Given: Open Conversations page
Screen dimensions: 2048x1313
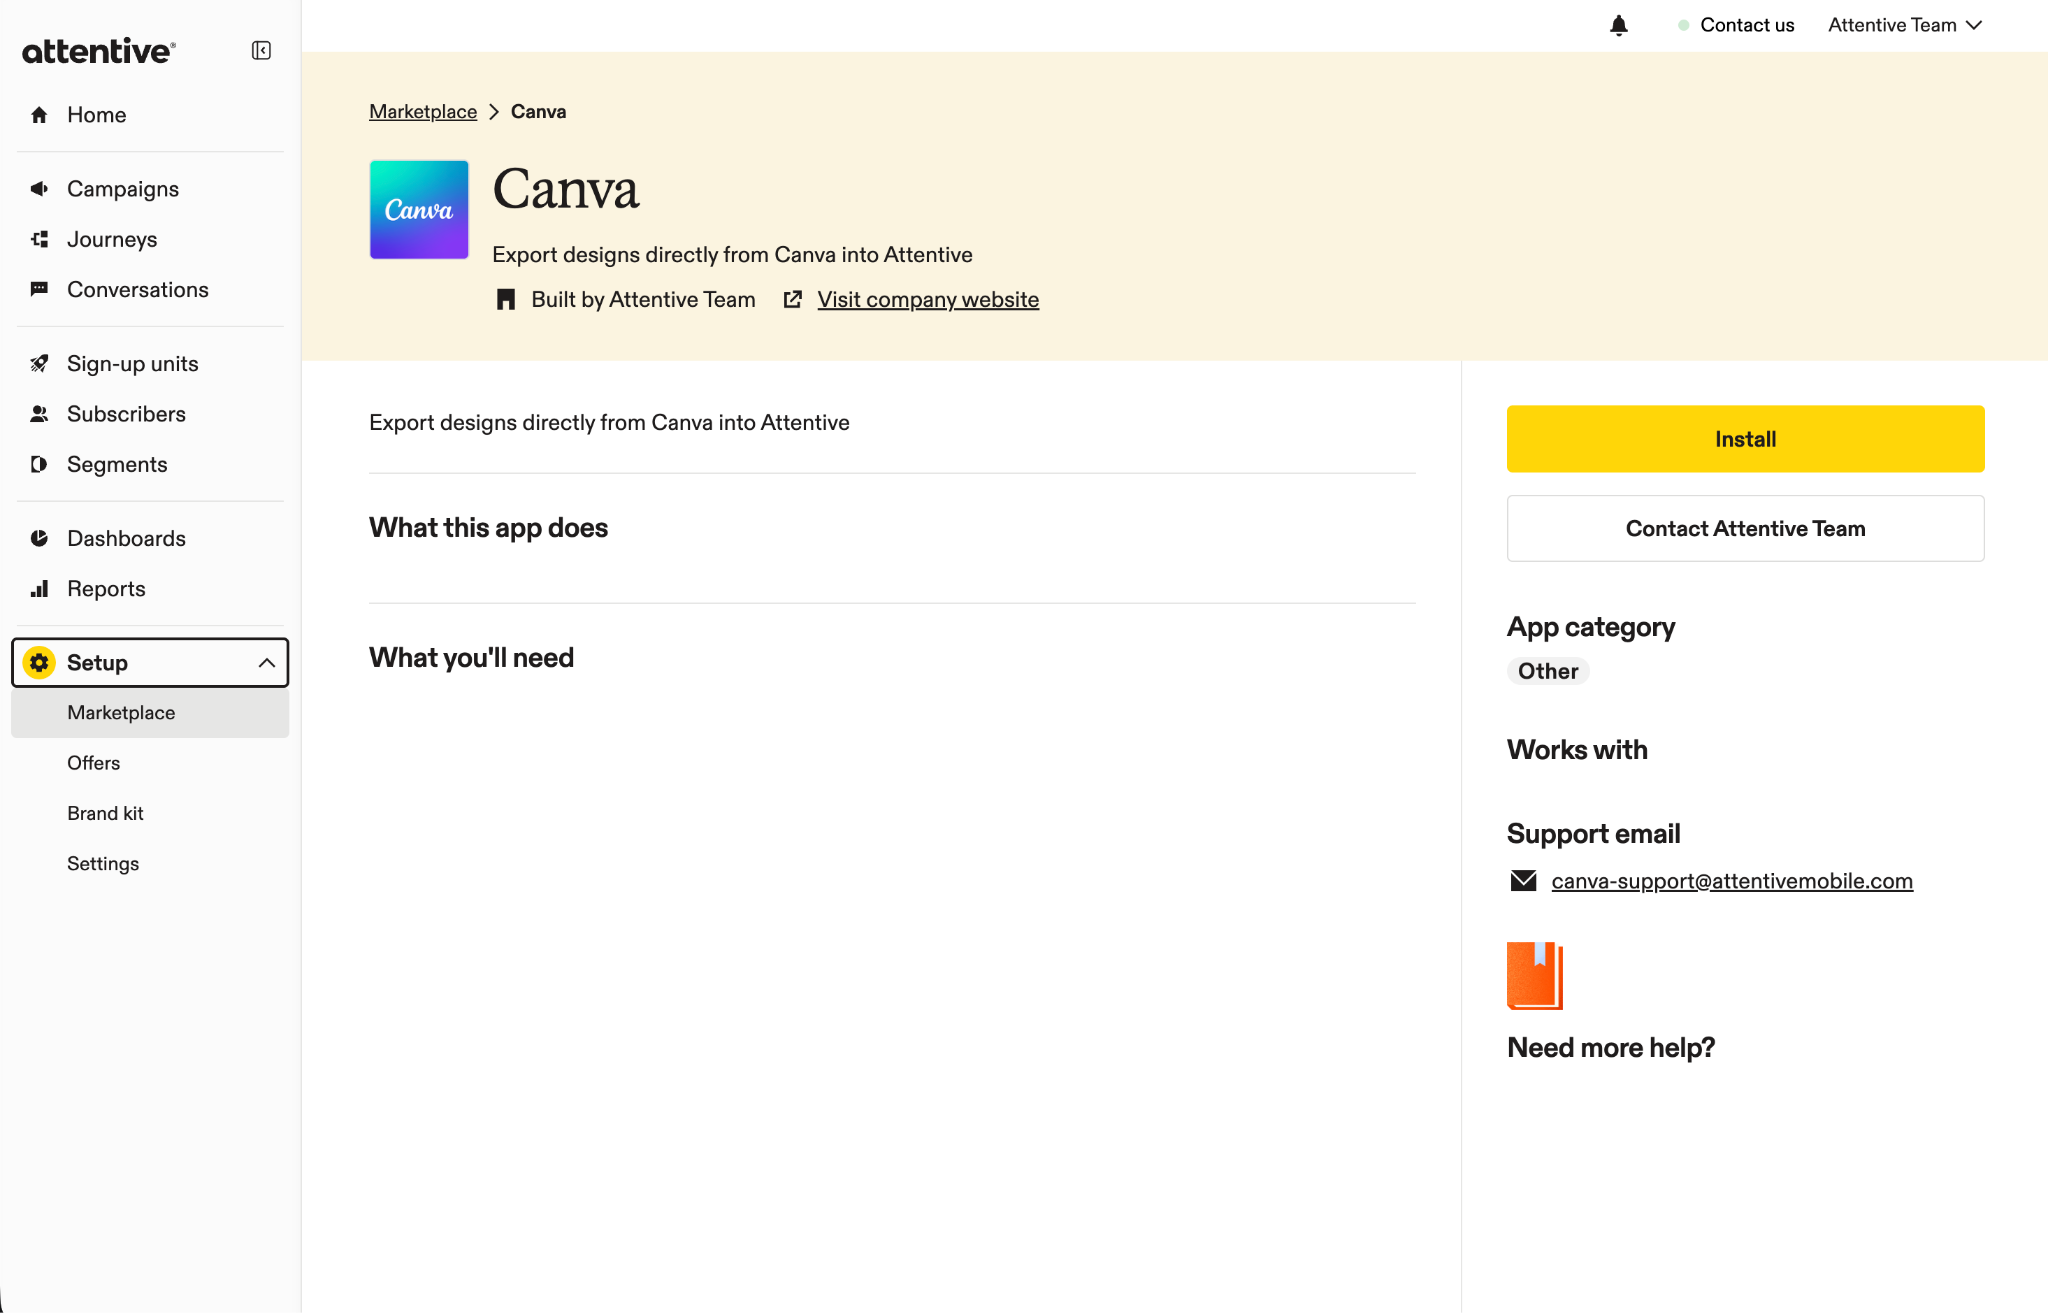Looking at the screenshot, I should (150, 289).
